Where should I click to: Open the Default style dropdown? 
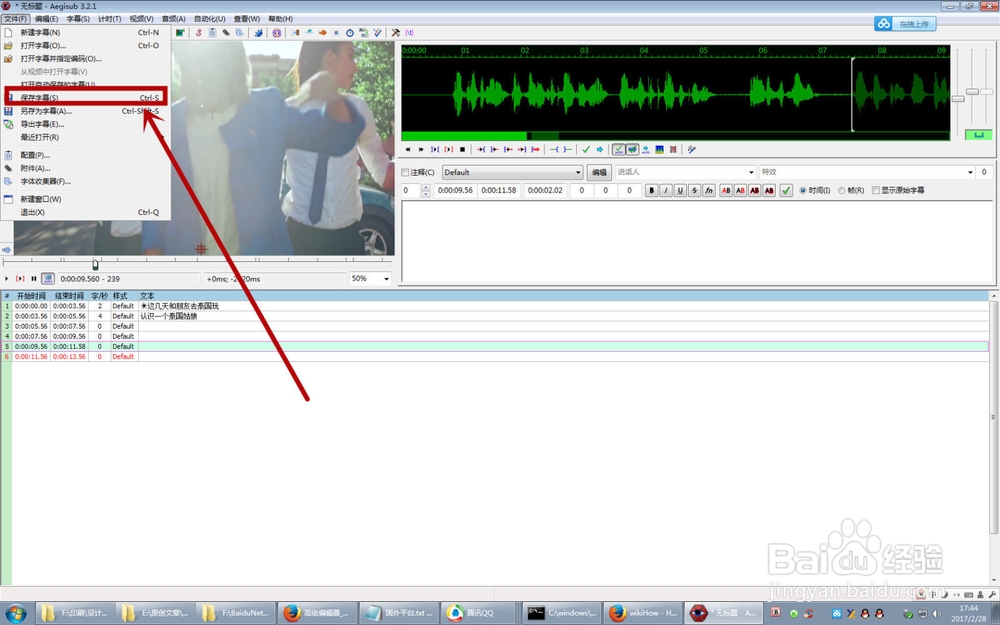point(513,172)
